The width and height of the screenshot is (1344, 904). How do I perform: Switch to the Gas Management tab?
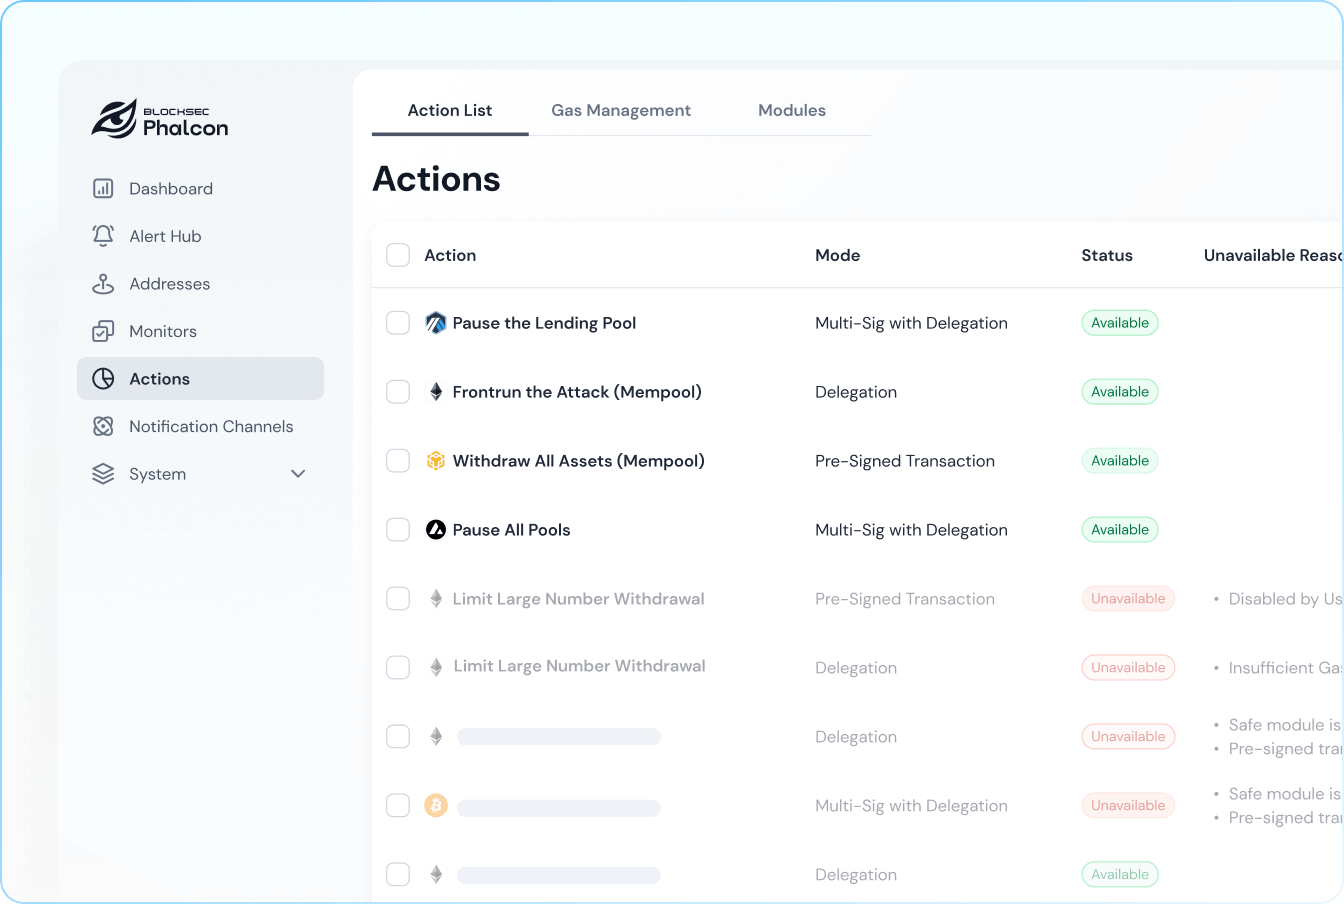(x=621, y=110)
